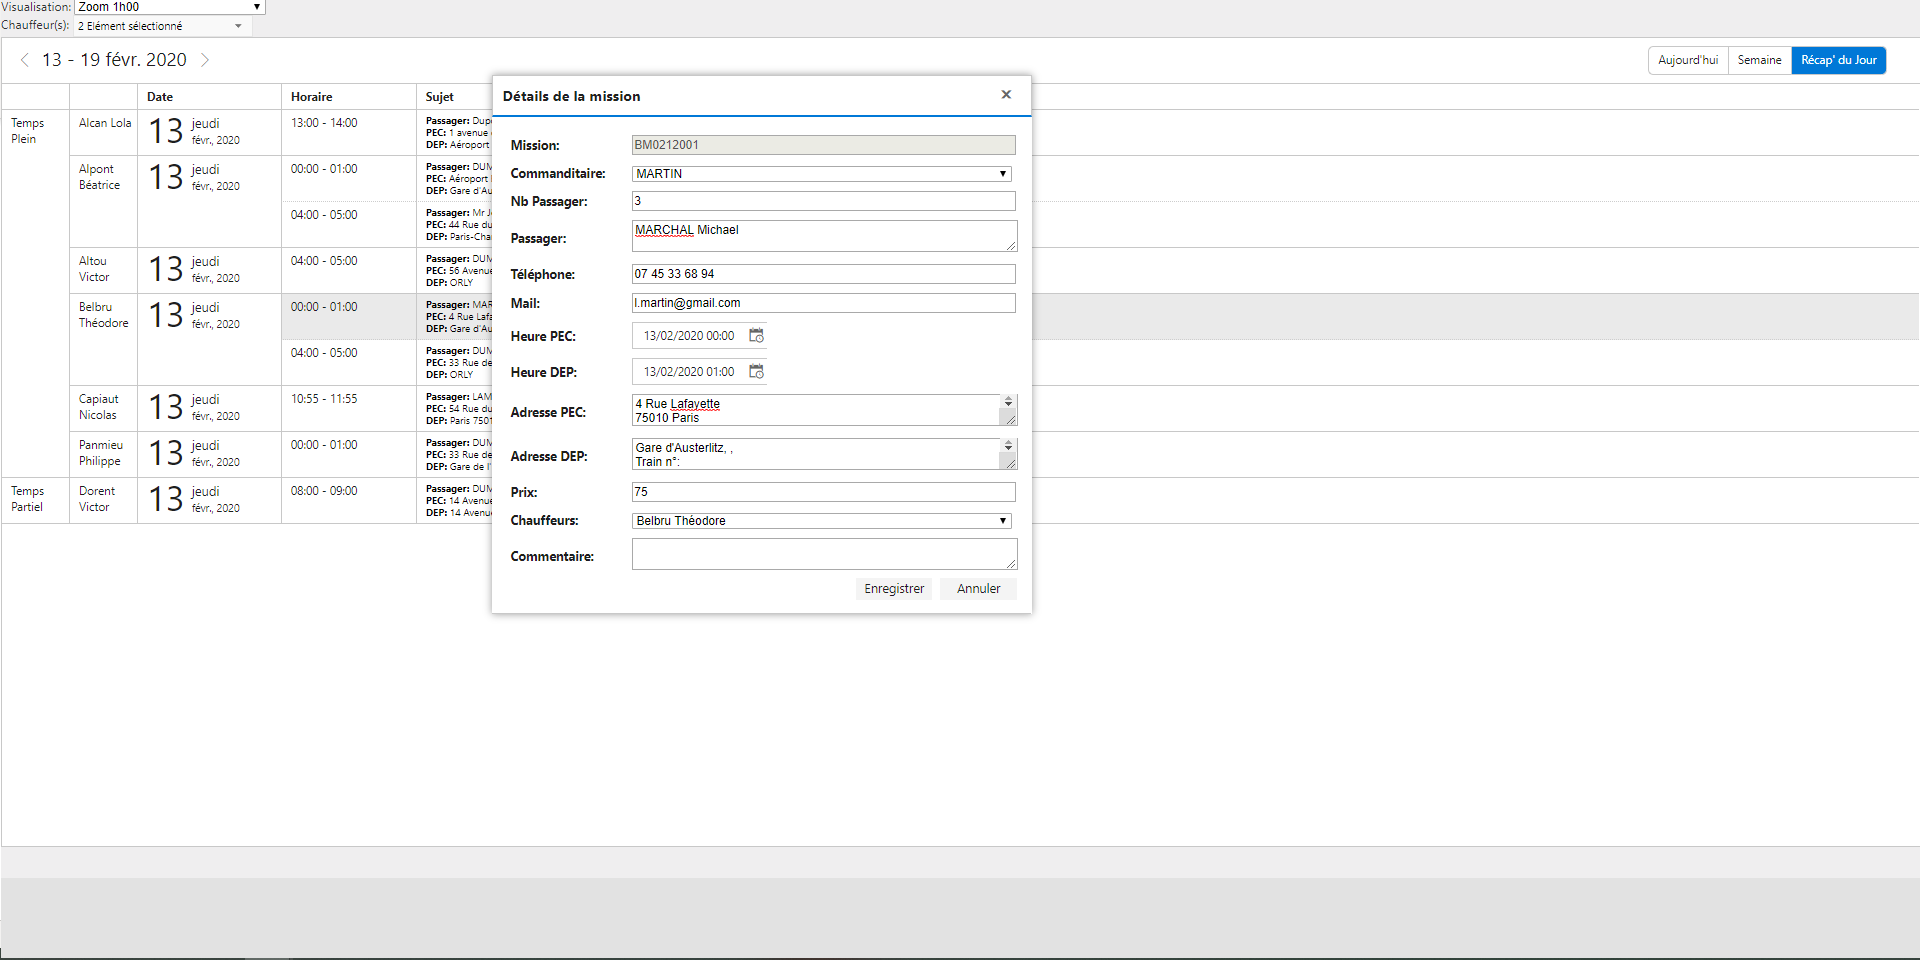This screenshot has width=1920, height=960.
Task: Go to previous week using left arrow
Action: [x=25, y=60]
